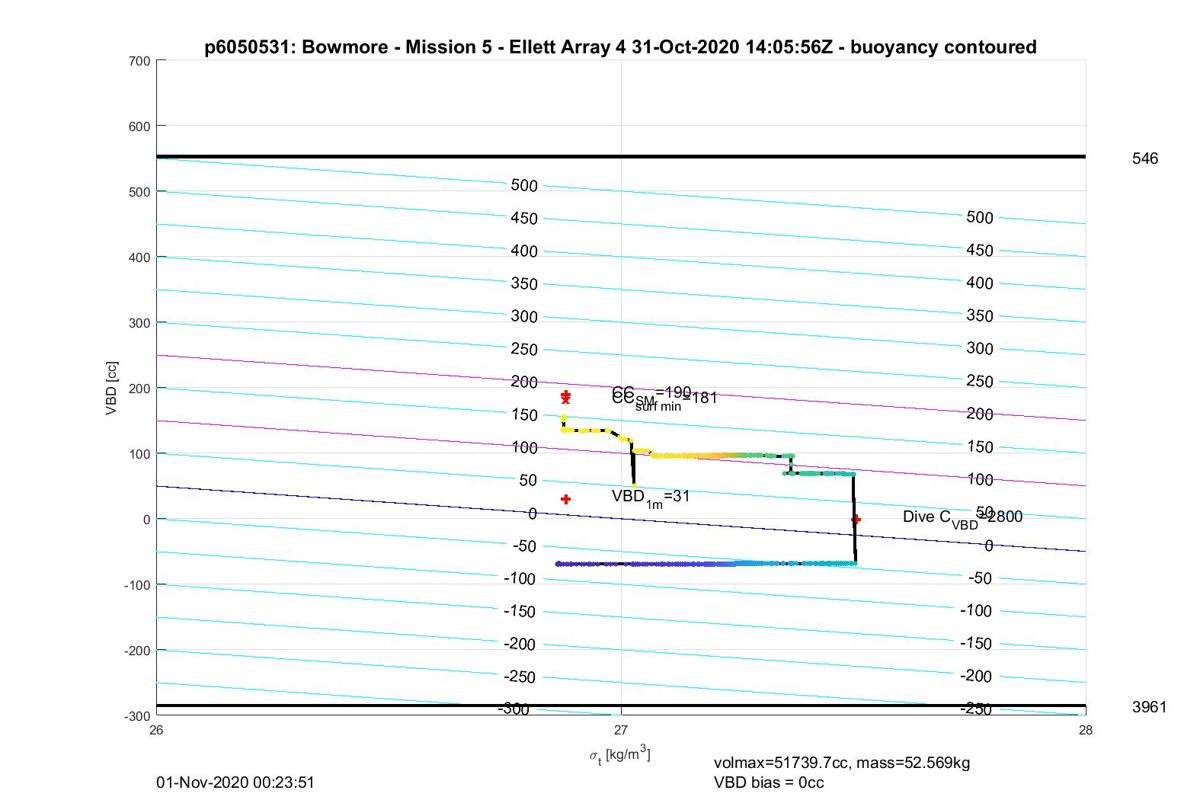Click y-axis tick label "600"

(140, 126)
